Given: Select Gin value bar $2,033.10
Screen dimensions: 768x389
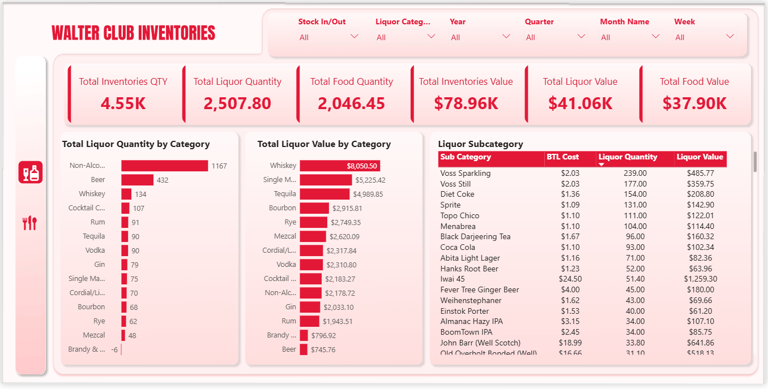Looking at the screenshot, I should 310,307.
